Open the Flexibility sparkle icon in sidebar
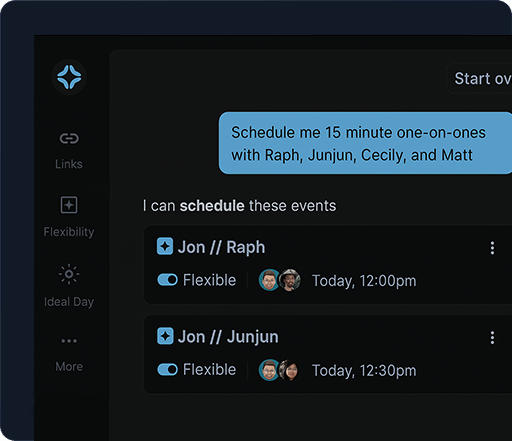 click(69, 205)
